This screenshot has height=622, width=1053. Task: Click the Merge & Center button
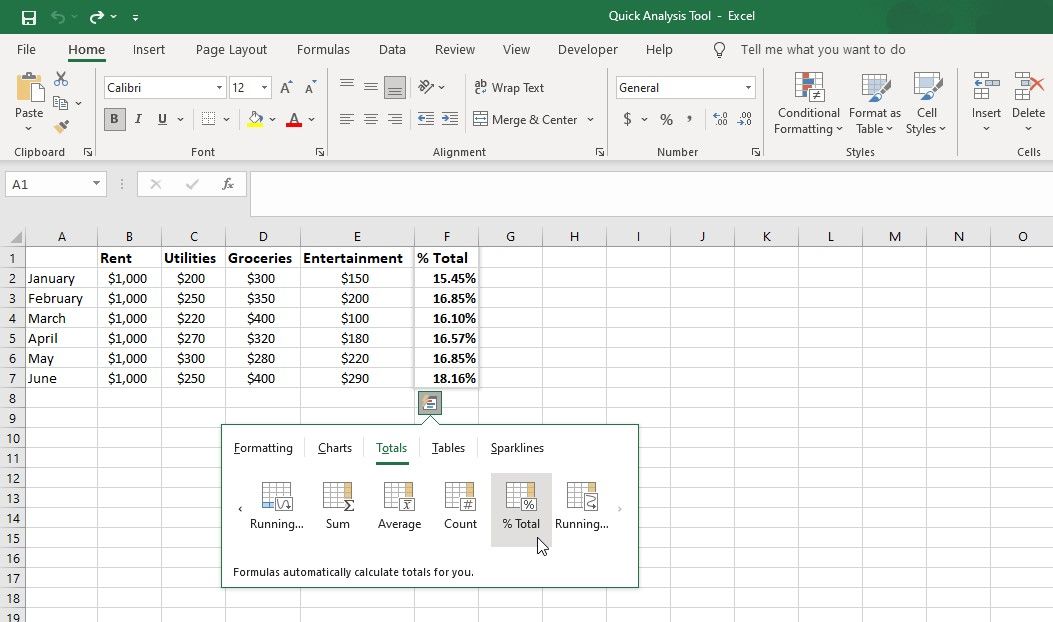[526, 120]
